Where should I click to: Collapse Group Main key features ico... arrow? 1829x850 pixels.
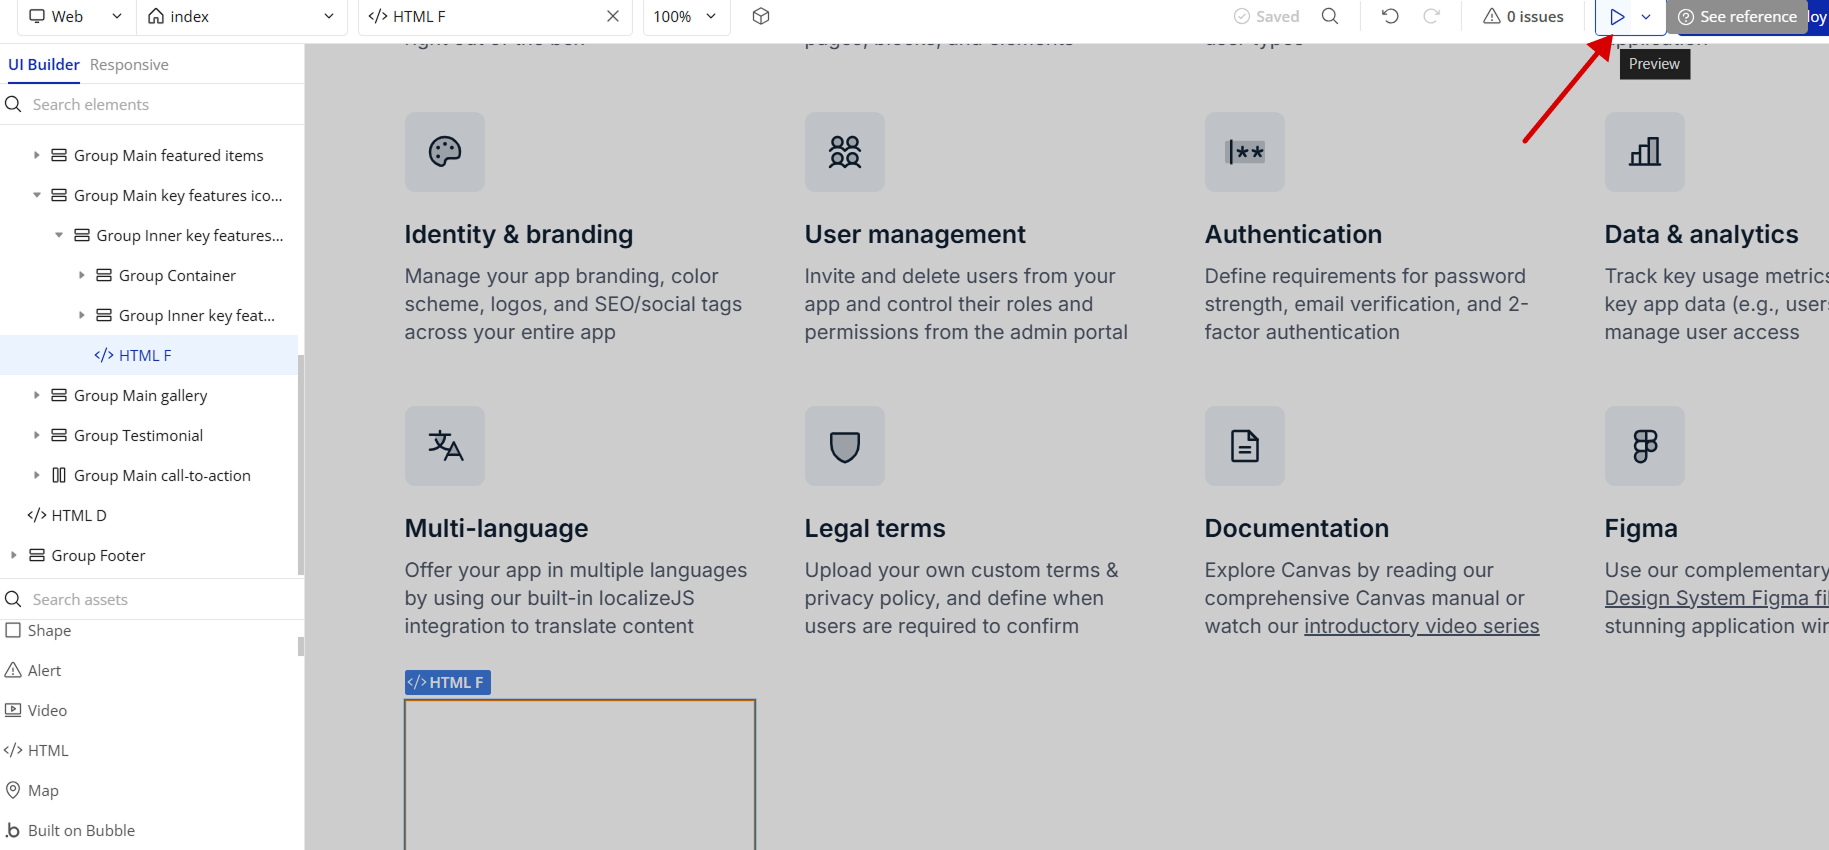click(x=37, y=195)
